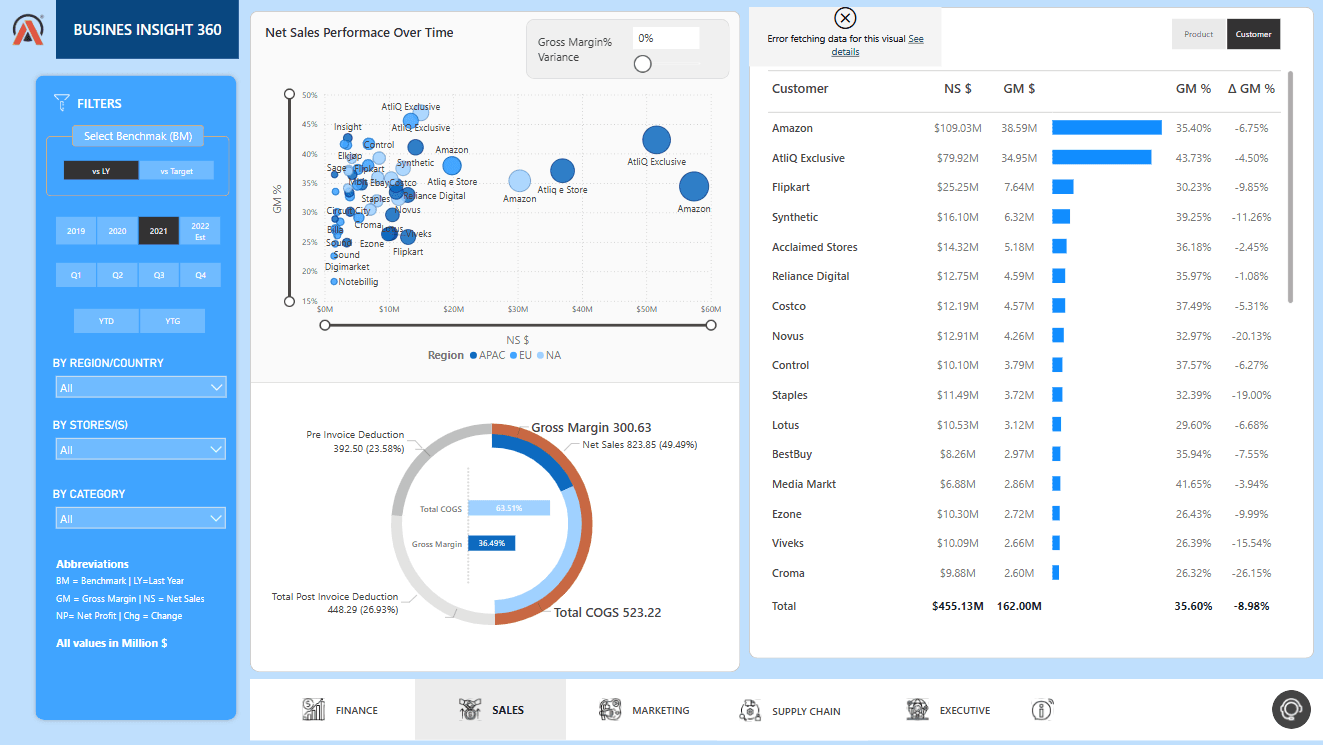The height and width of the screenshot is (745, 1323).
Task: Expand the By Category dropdown
Action: tap(141, 518)
